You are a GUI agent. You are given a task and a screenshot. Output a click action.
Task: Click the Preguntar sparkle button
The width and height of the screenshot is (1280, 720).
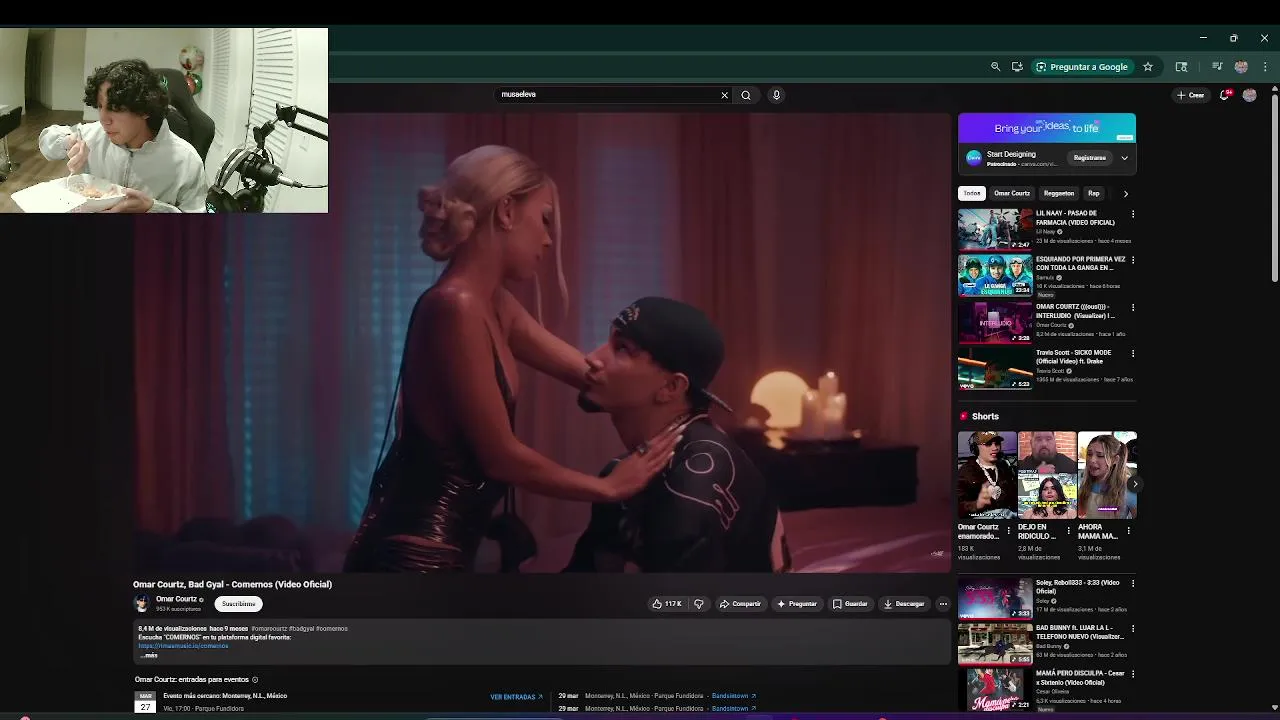pyautogui.click(x=797, y=604)
